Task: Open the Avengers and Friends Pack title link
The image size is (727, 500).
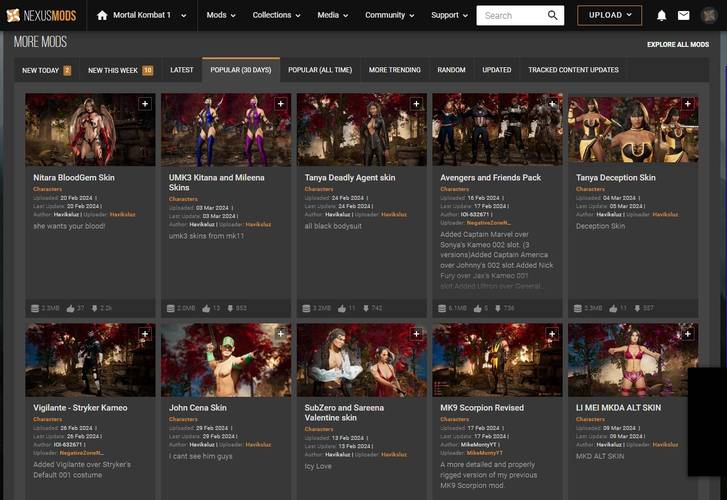Action: point(491,178)
